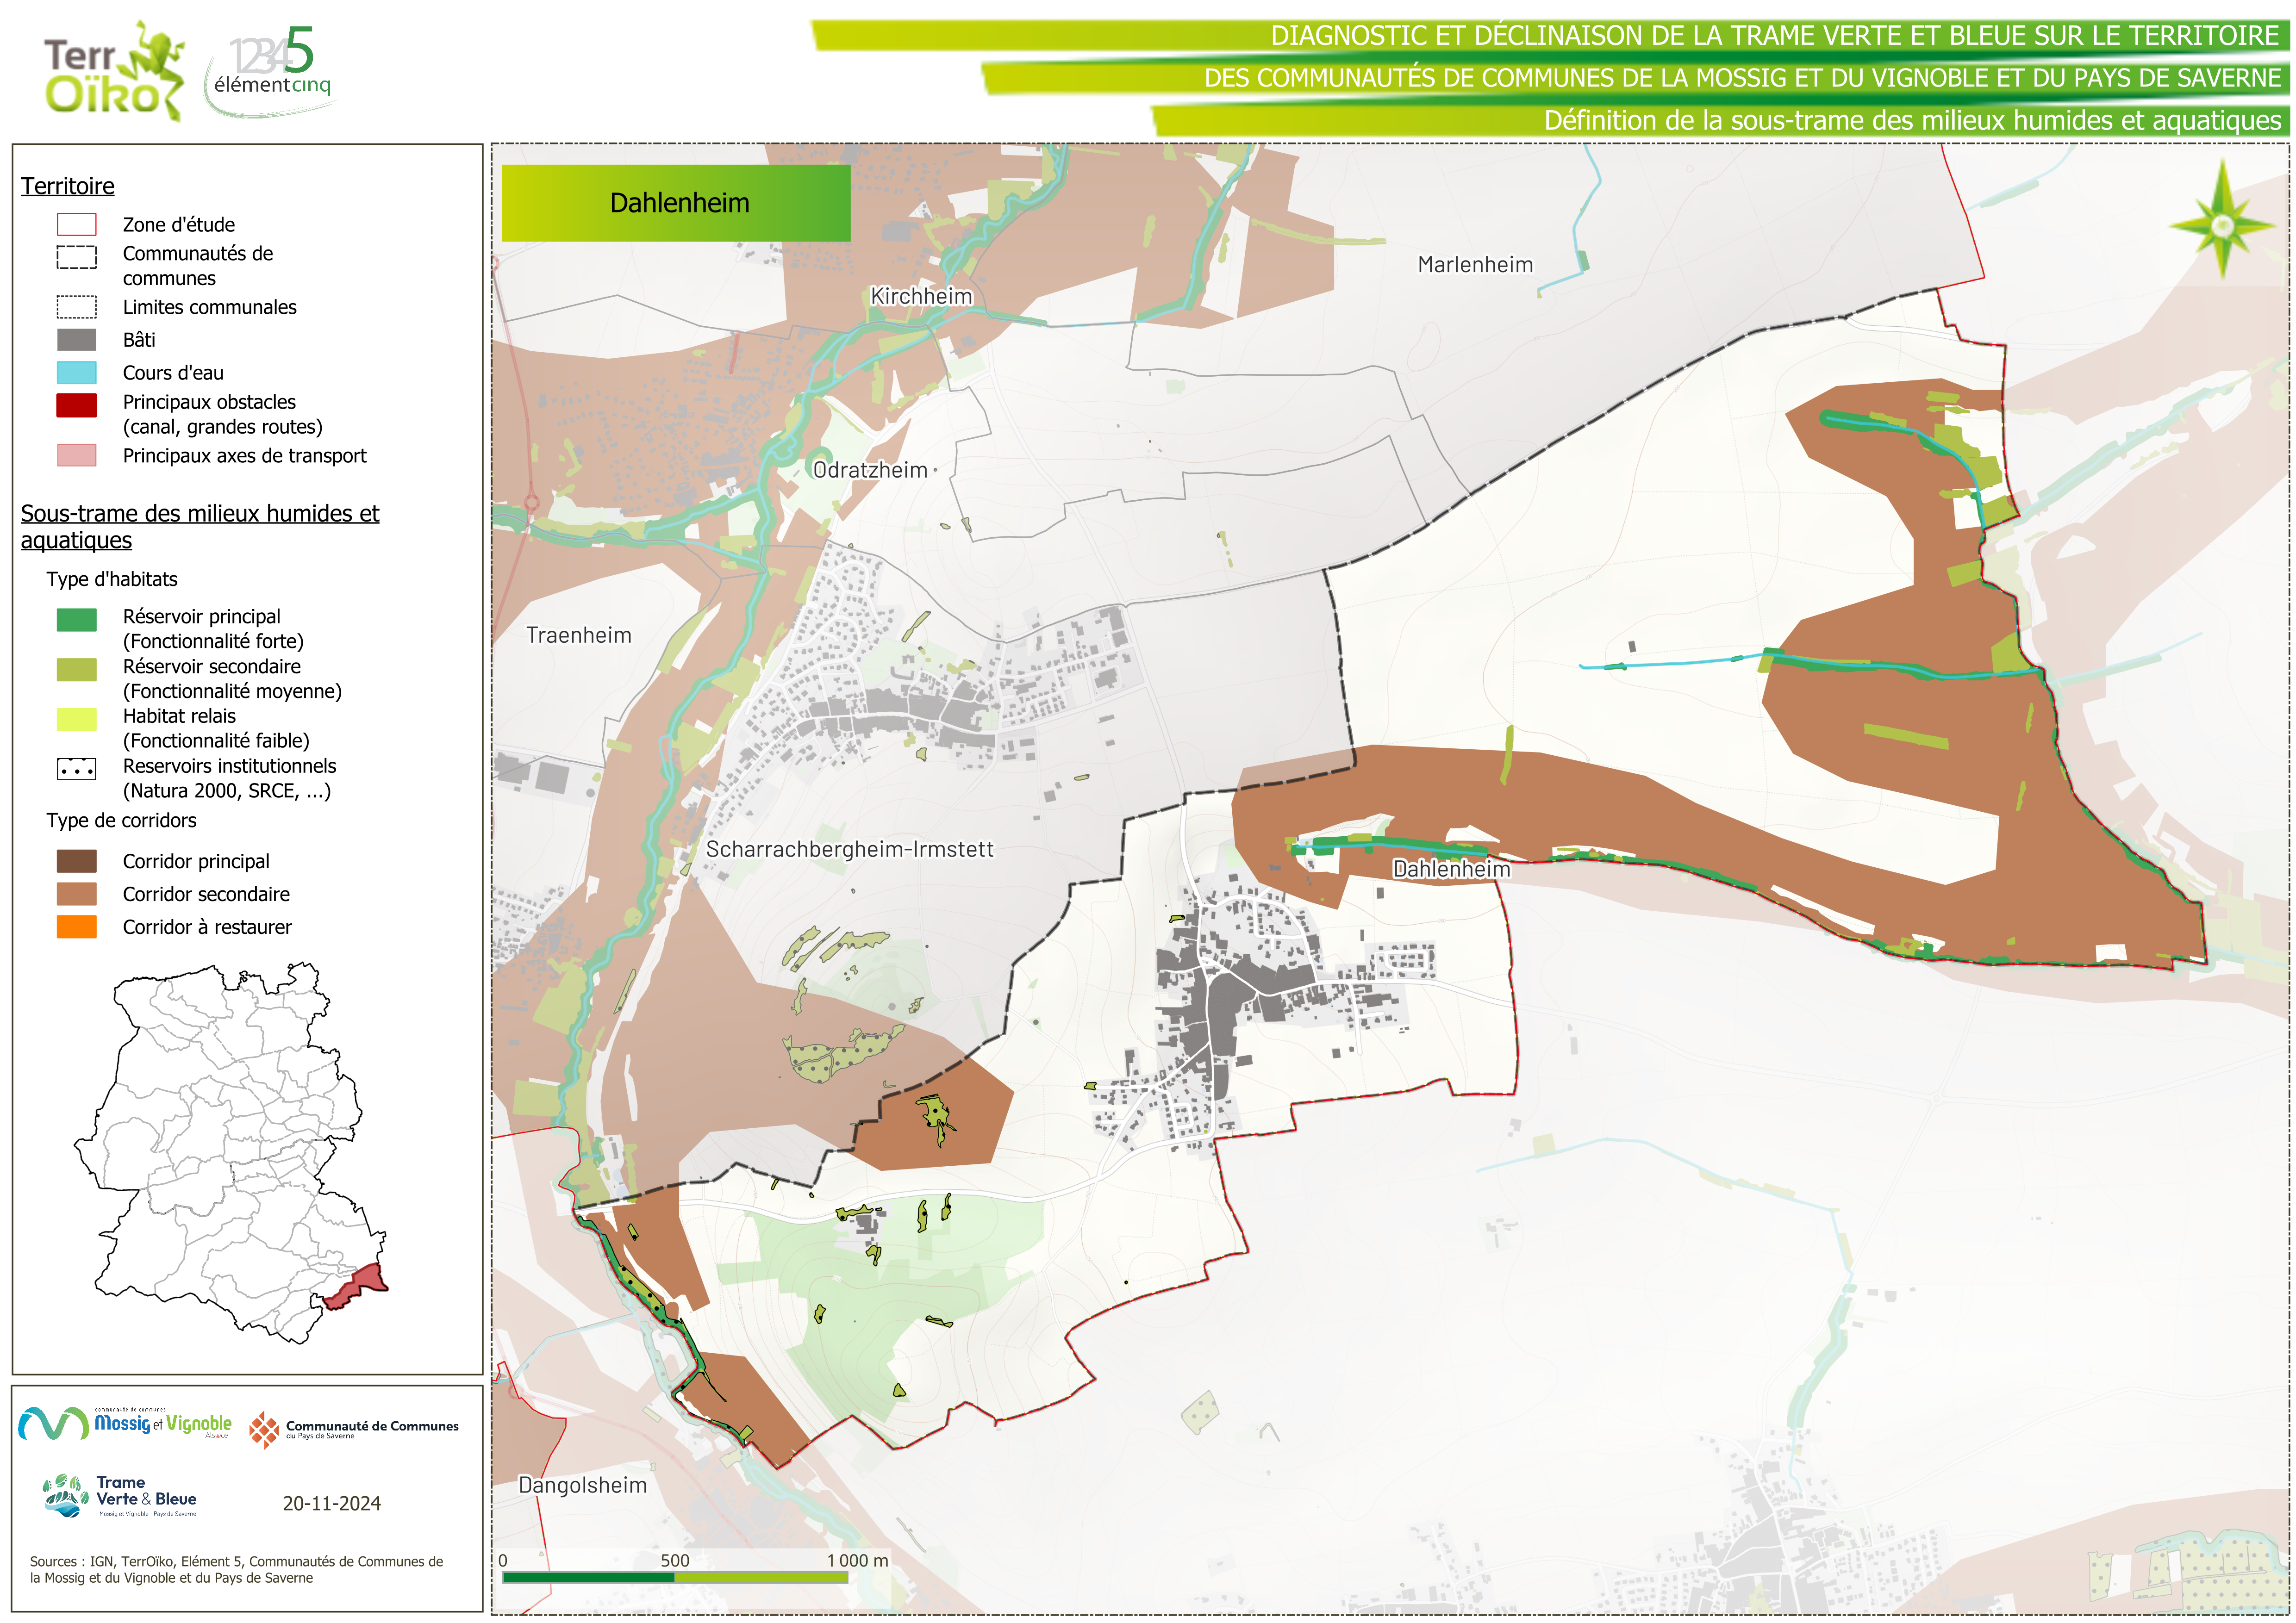Click the Principaux obstacles dark red swatch
Image resolution: width=2296 pixels, height=1623 pixels.
click(x=77, y=405)
